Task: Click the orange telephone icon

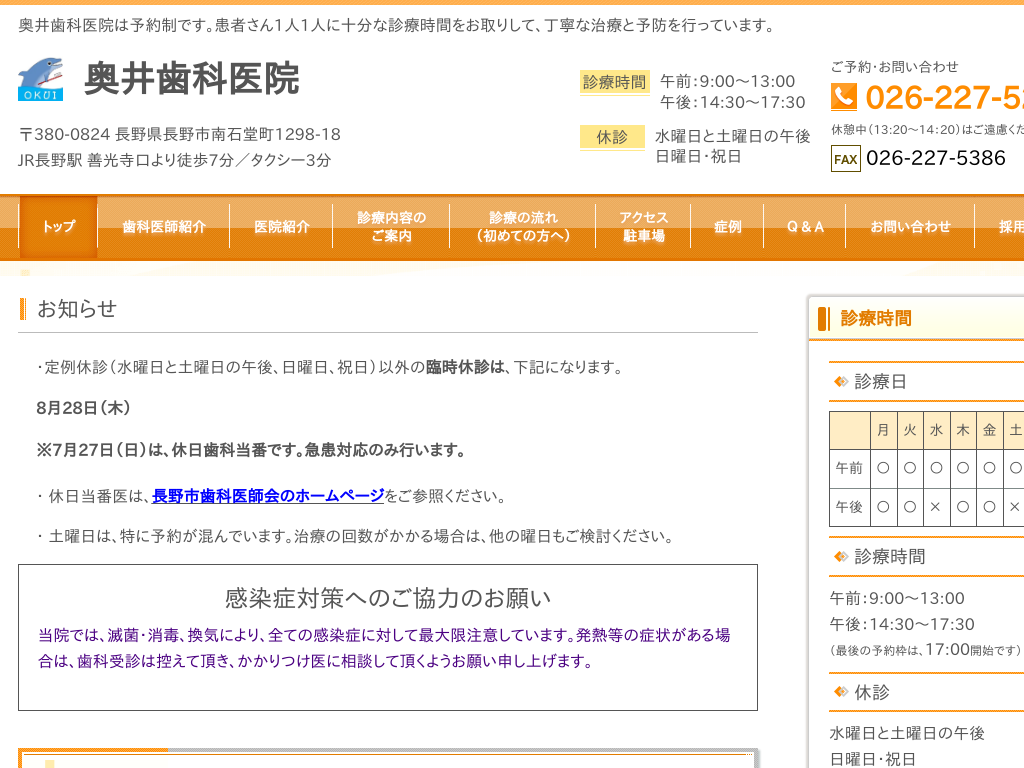Action: click(844, 97)
